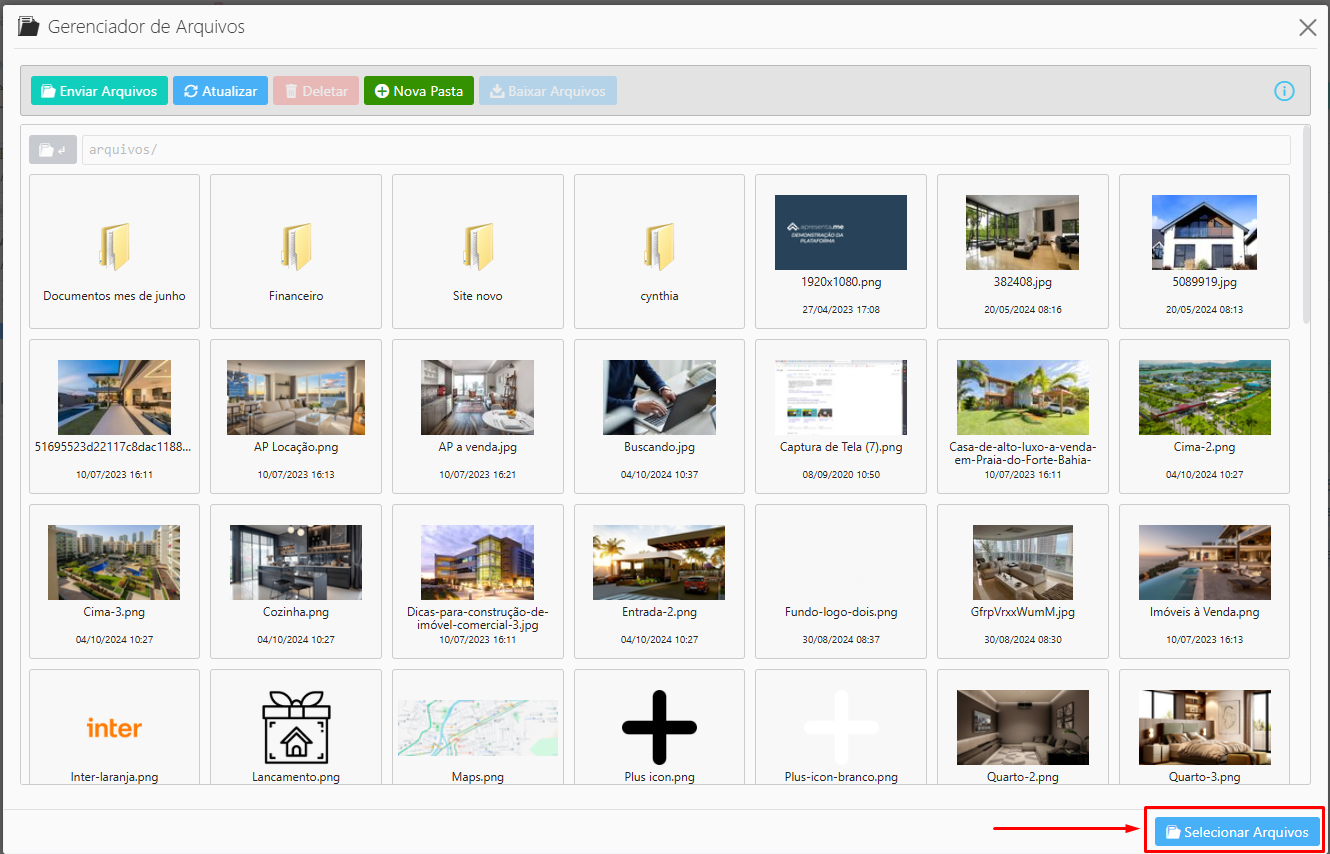Open the Documentos mes de junho folder
The height and width of the screenshot is (854, 1330).
coord(114,250)
